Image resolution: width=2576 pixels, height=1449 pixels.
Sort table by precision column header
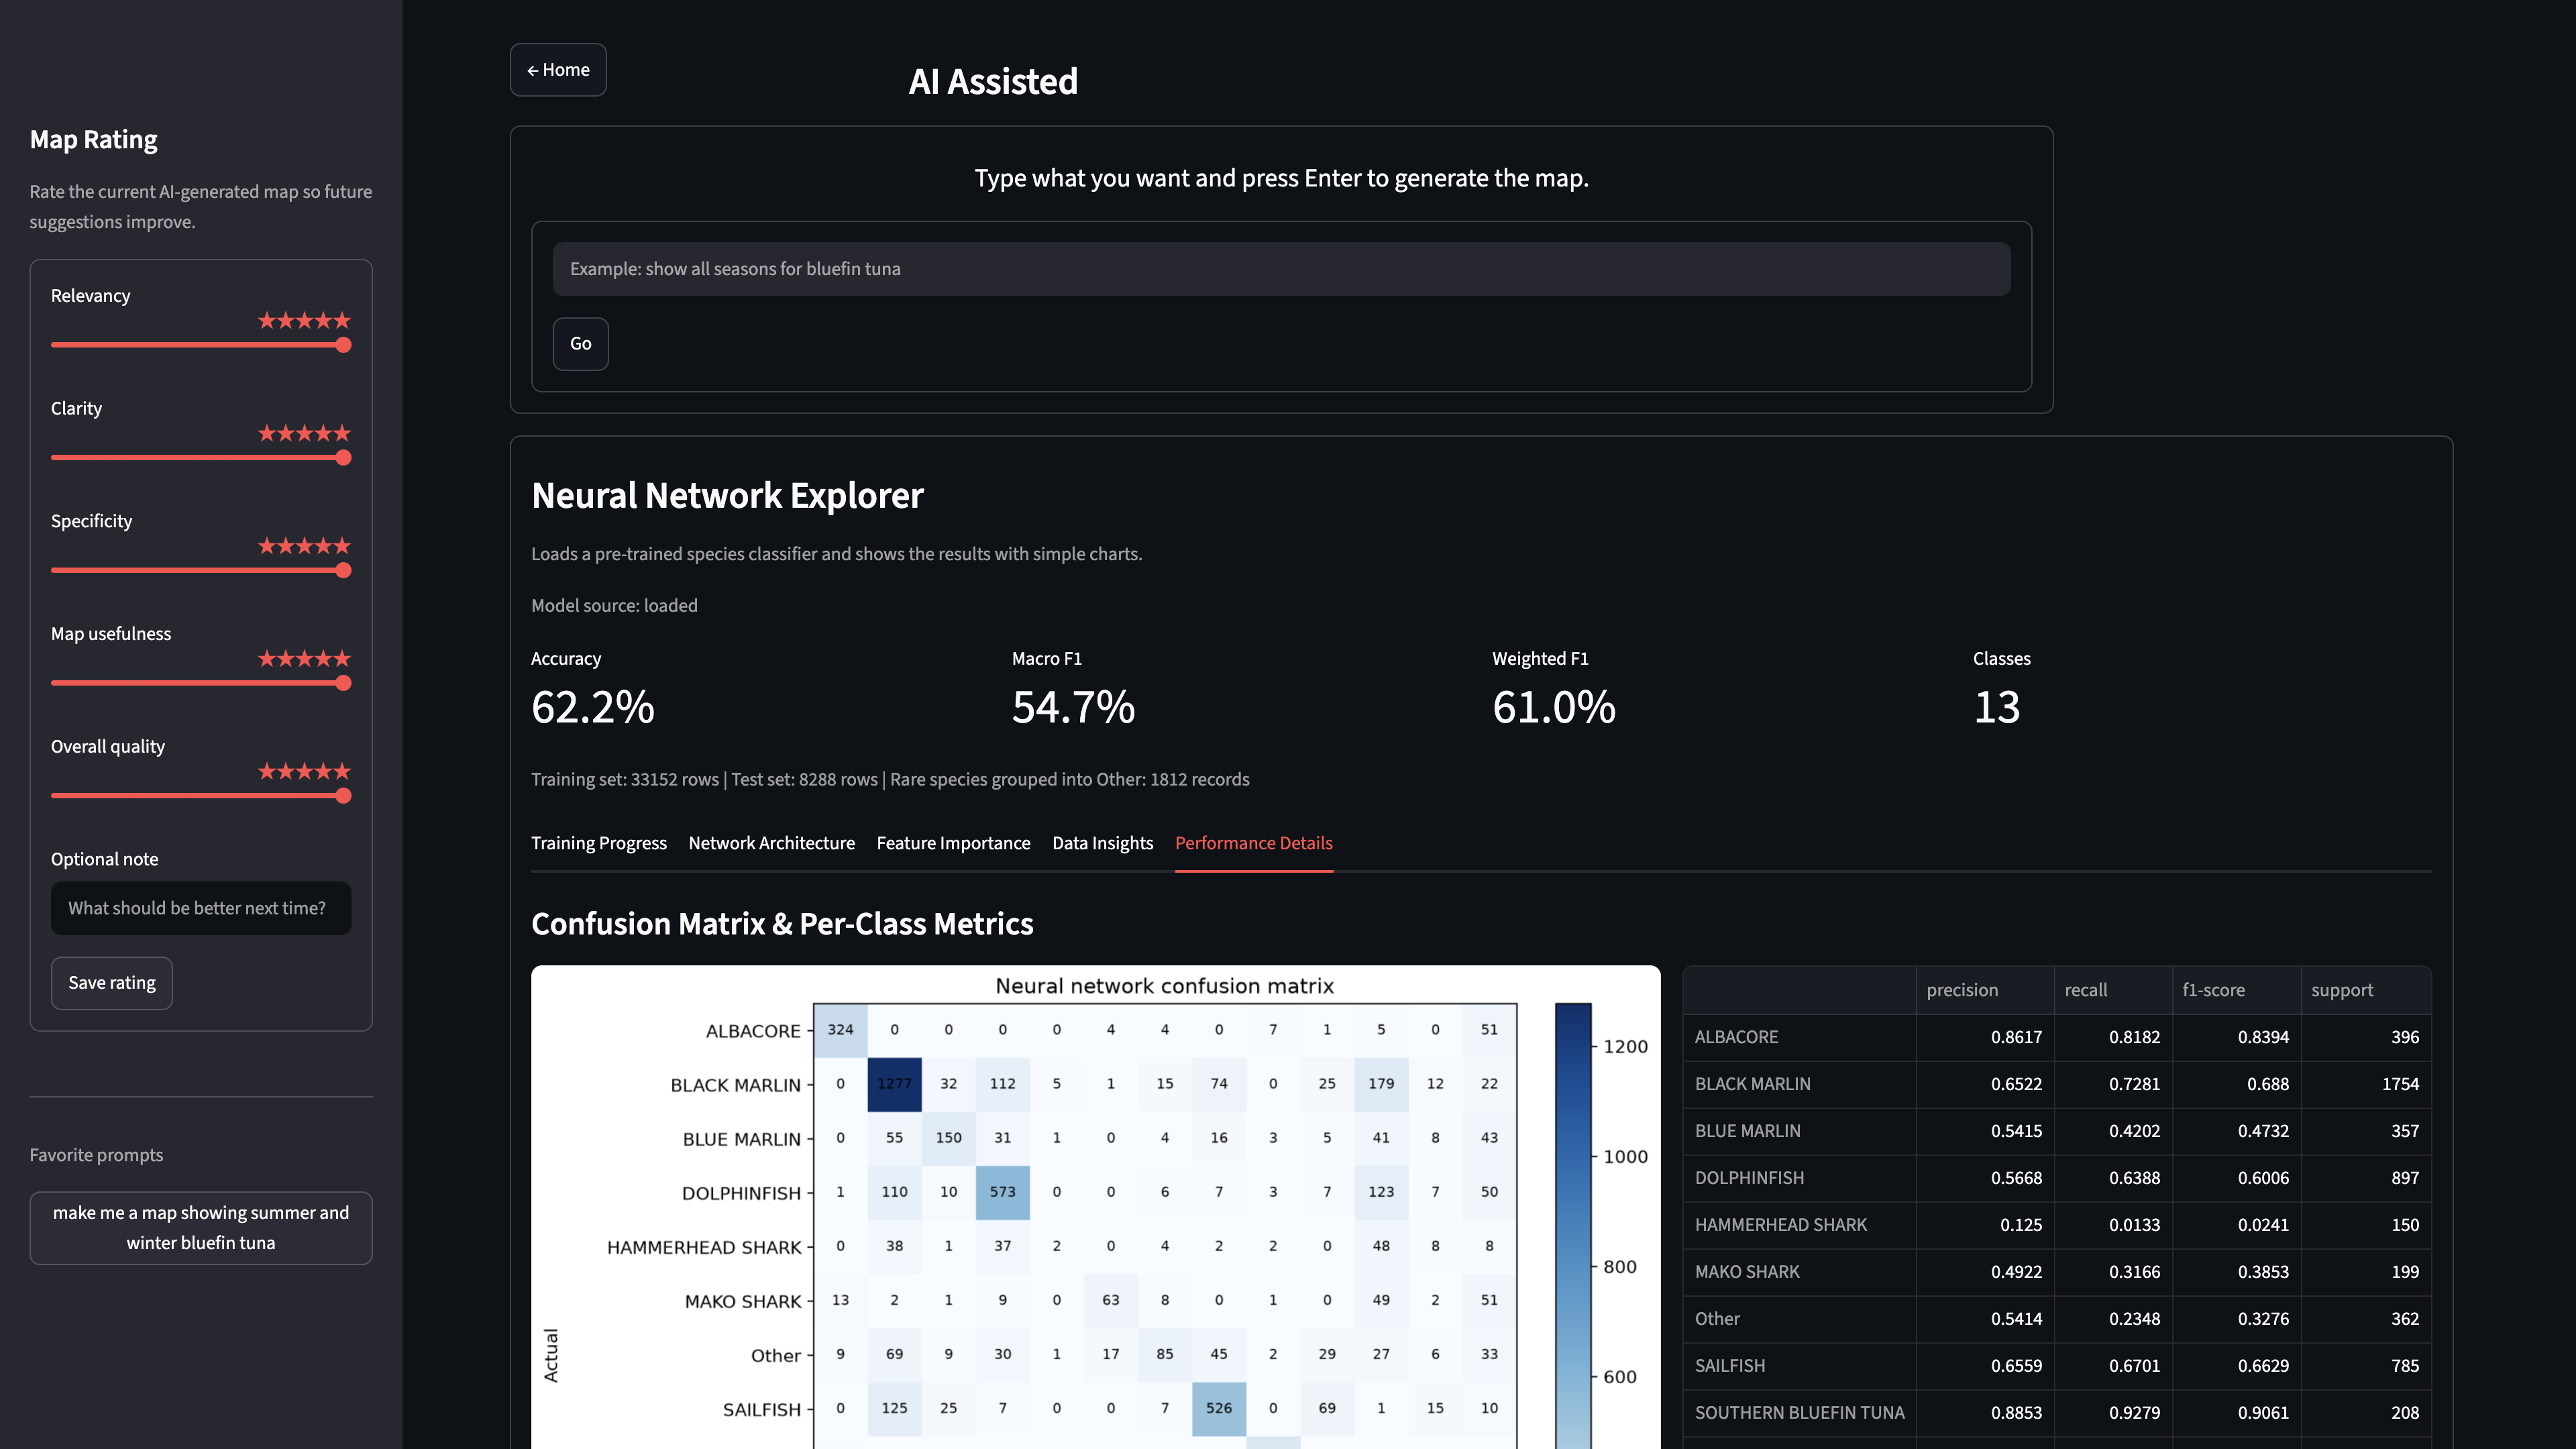(x=1984, y=990)
